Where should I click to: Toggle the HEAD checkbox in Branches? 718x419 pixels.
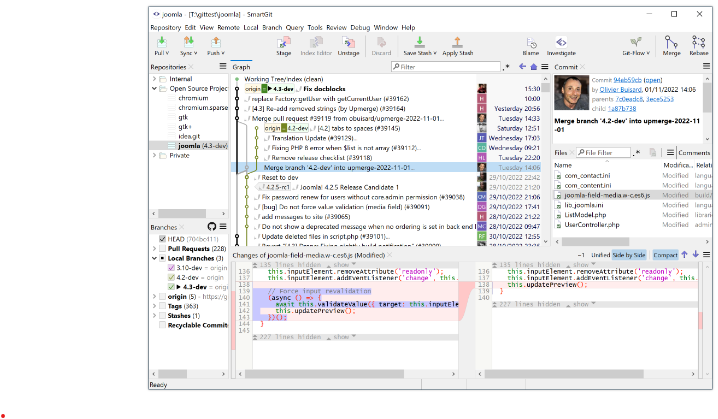[162, 239]
